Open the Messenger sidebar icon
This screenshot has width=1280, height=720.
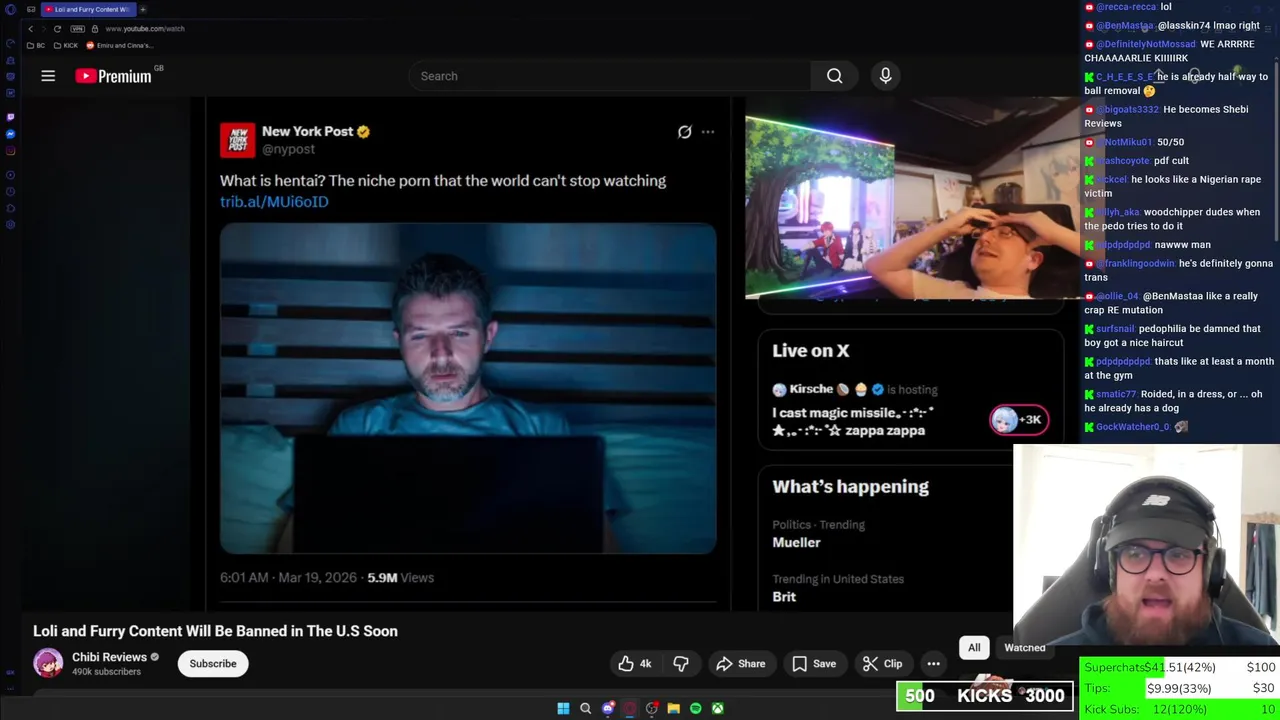(10, 134)
